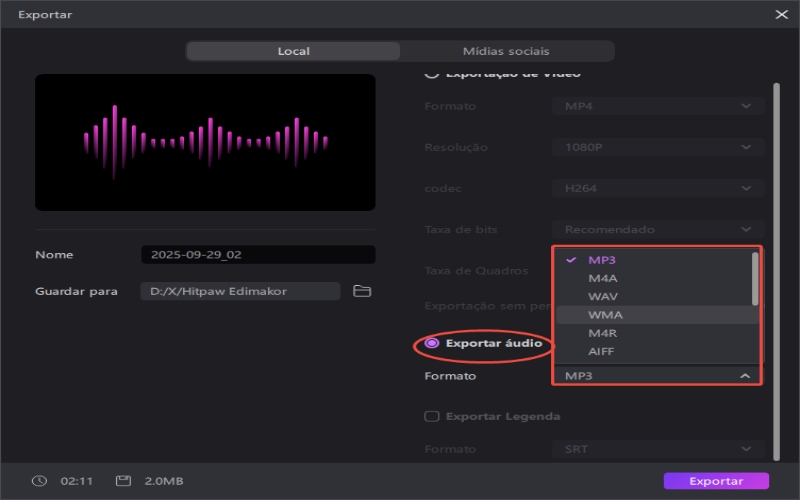800x500 pixels.
Task: Select the video export radio button
Action: pos(432,74)
